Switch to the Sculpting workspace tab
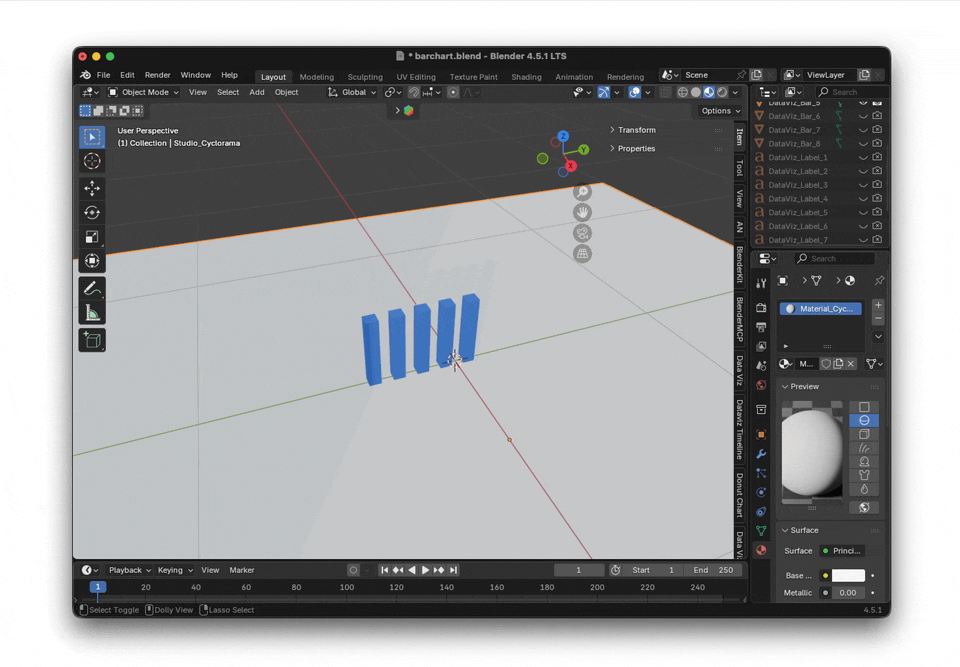The image size is (960, 667). click(364, 77)
